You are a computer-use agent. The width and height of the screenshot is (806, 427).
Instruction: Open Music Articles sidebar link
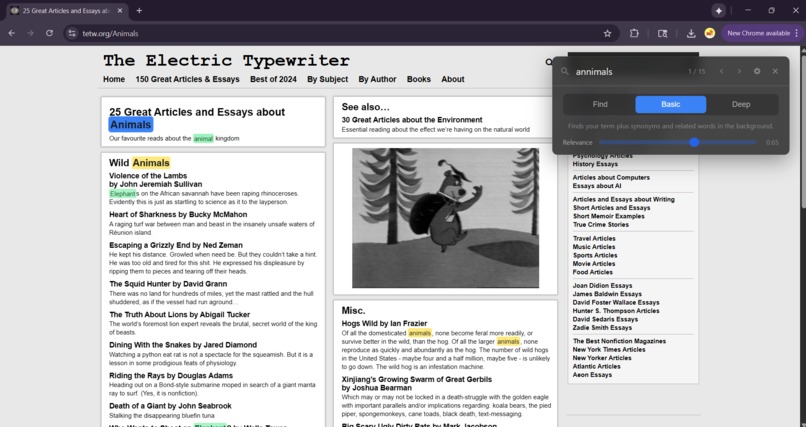coord(593,247)
